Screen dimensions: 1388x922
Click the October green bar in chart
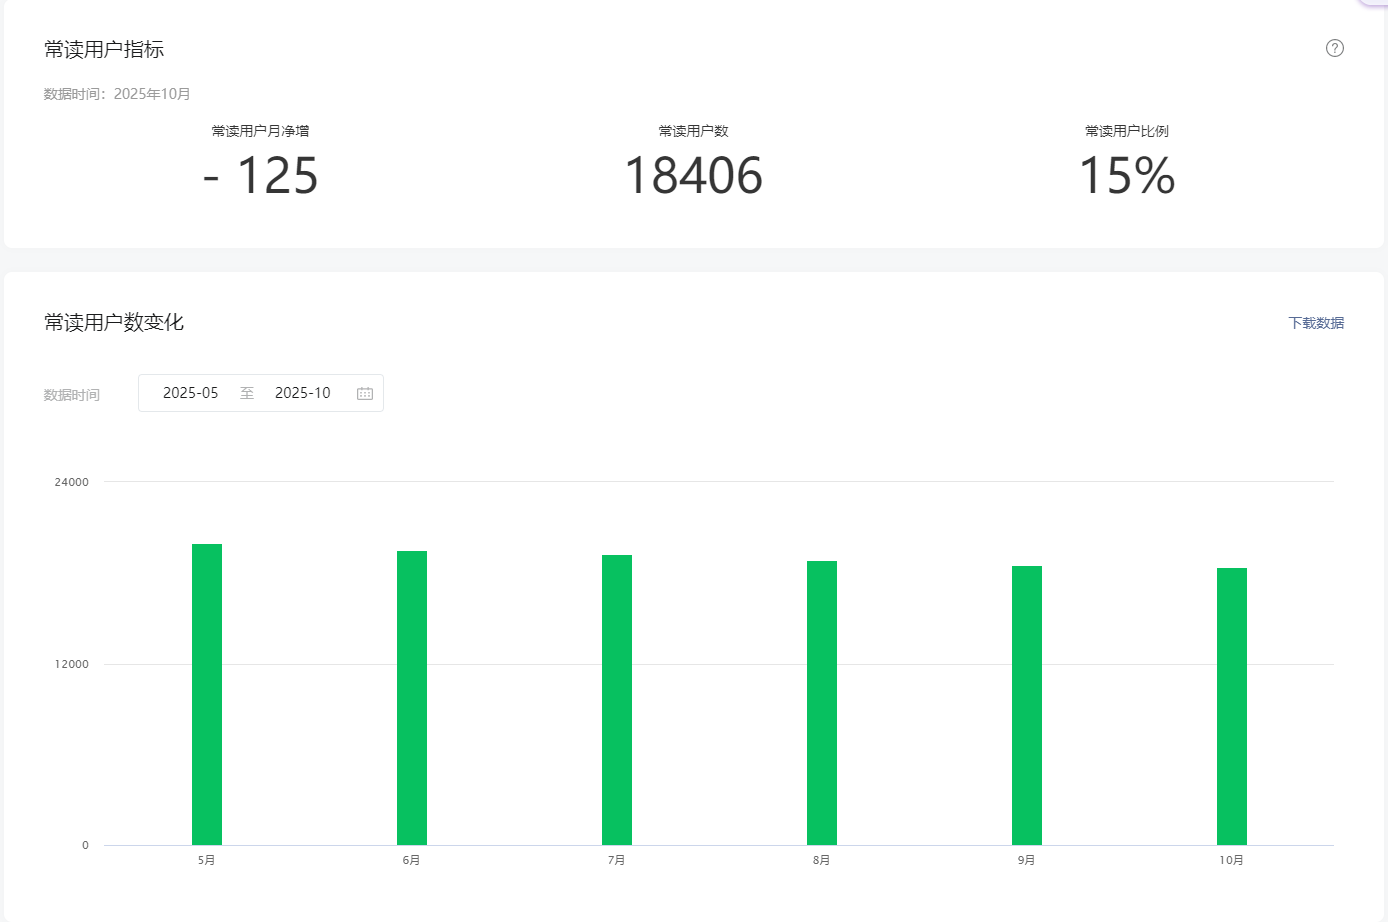point(1232,706)
